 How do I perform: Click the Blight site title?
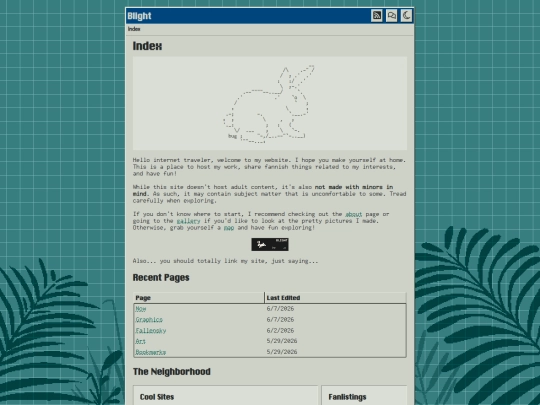[x=139, y=16]
